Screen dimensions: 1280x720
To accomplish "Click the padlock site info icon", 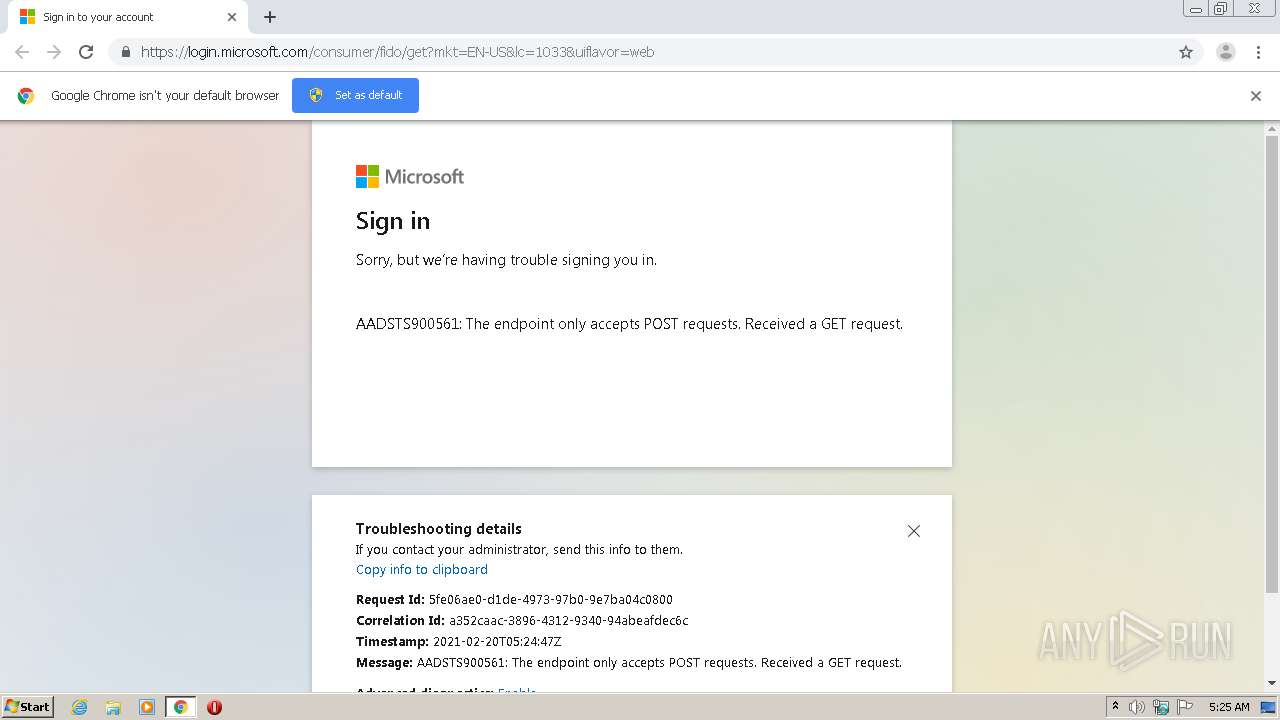I will 125,52.
